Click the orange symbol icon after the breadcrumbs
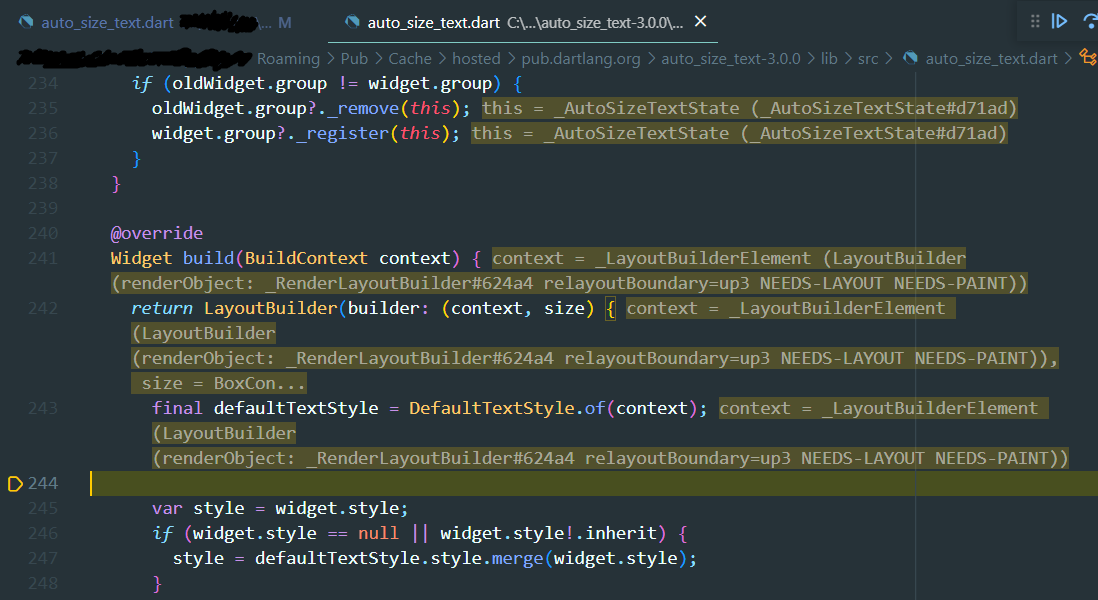 (1086, 59)
